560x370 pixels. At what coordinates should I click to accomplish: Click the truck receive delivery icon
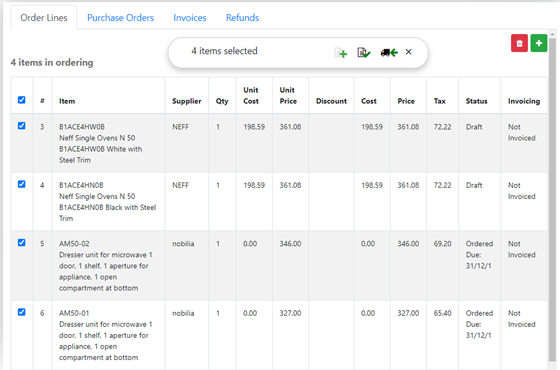(x=389, y=52)
